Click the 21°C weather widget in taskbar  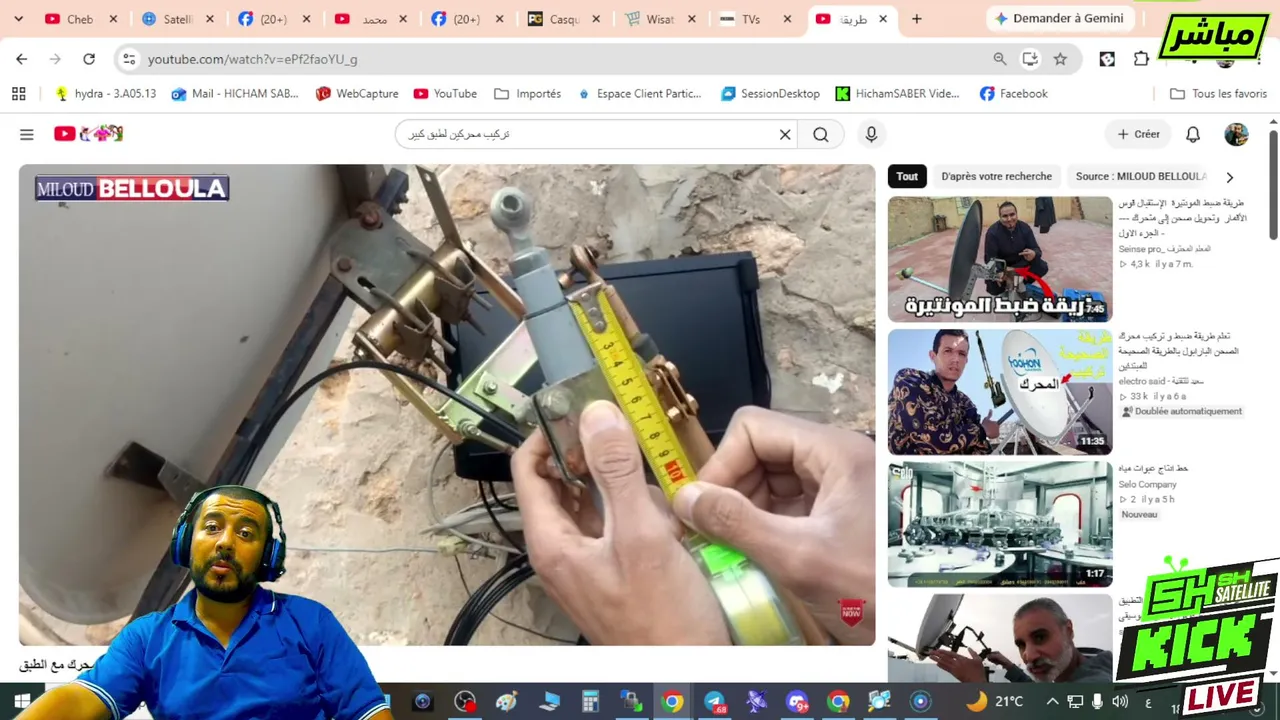994,701
